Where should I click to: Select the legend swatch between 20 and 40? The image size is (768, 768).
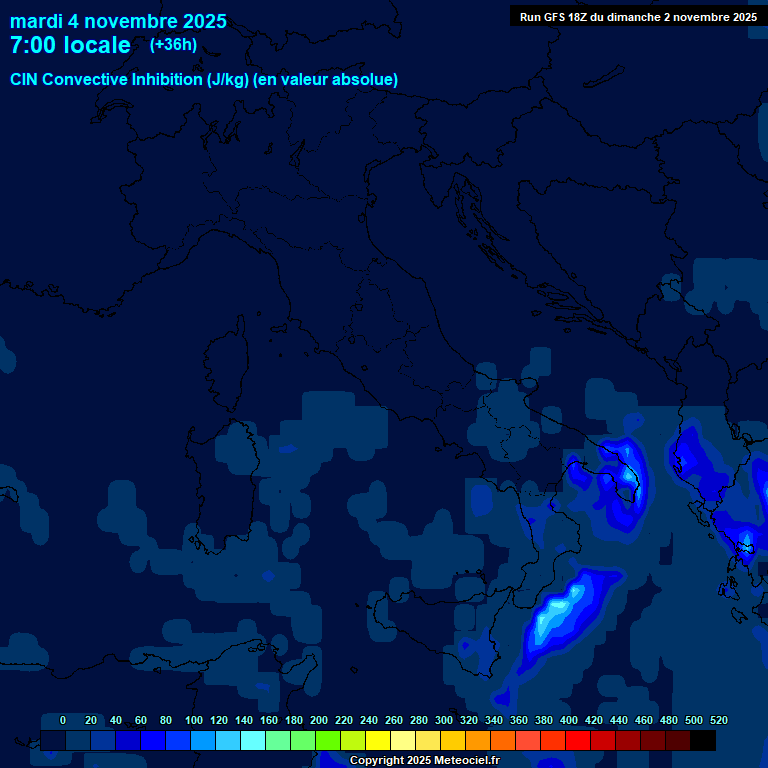[x=103, y=740]
